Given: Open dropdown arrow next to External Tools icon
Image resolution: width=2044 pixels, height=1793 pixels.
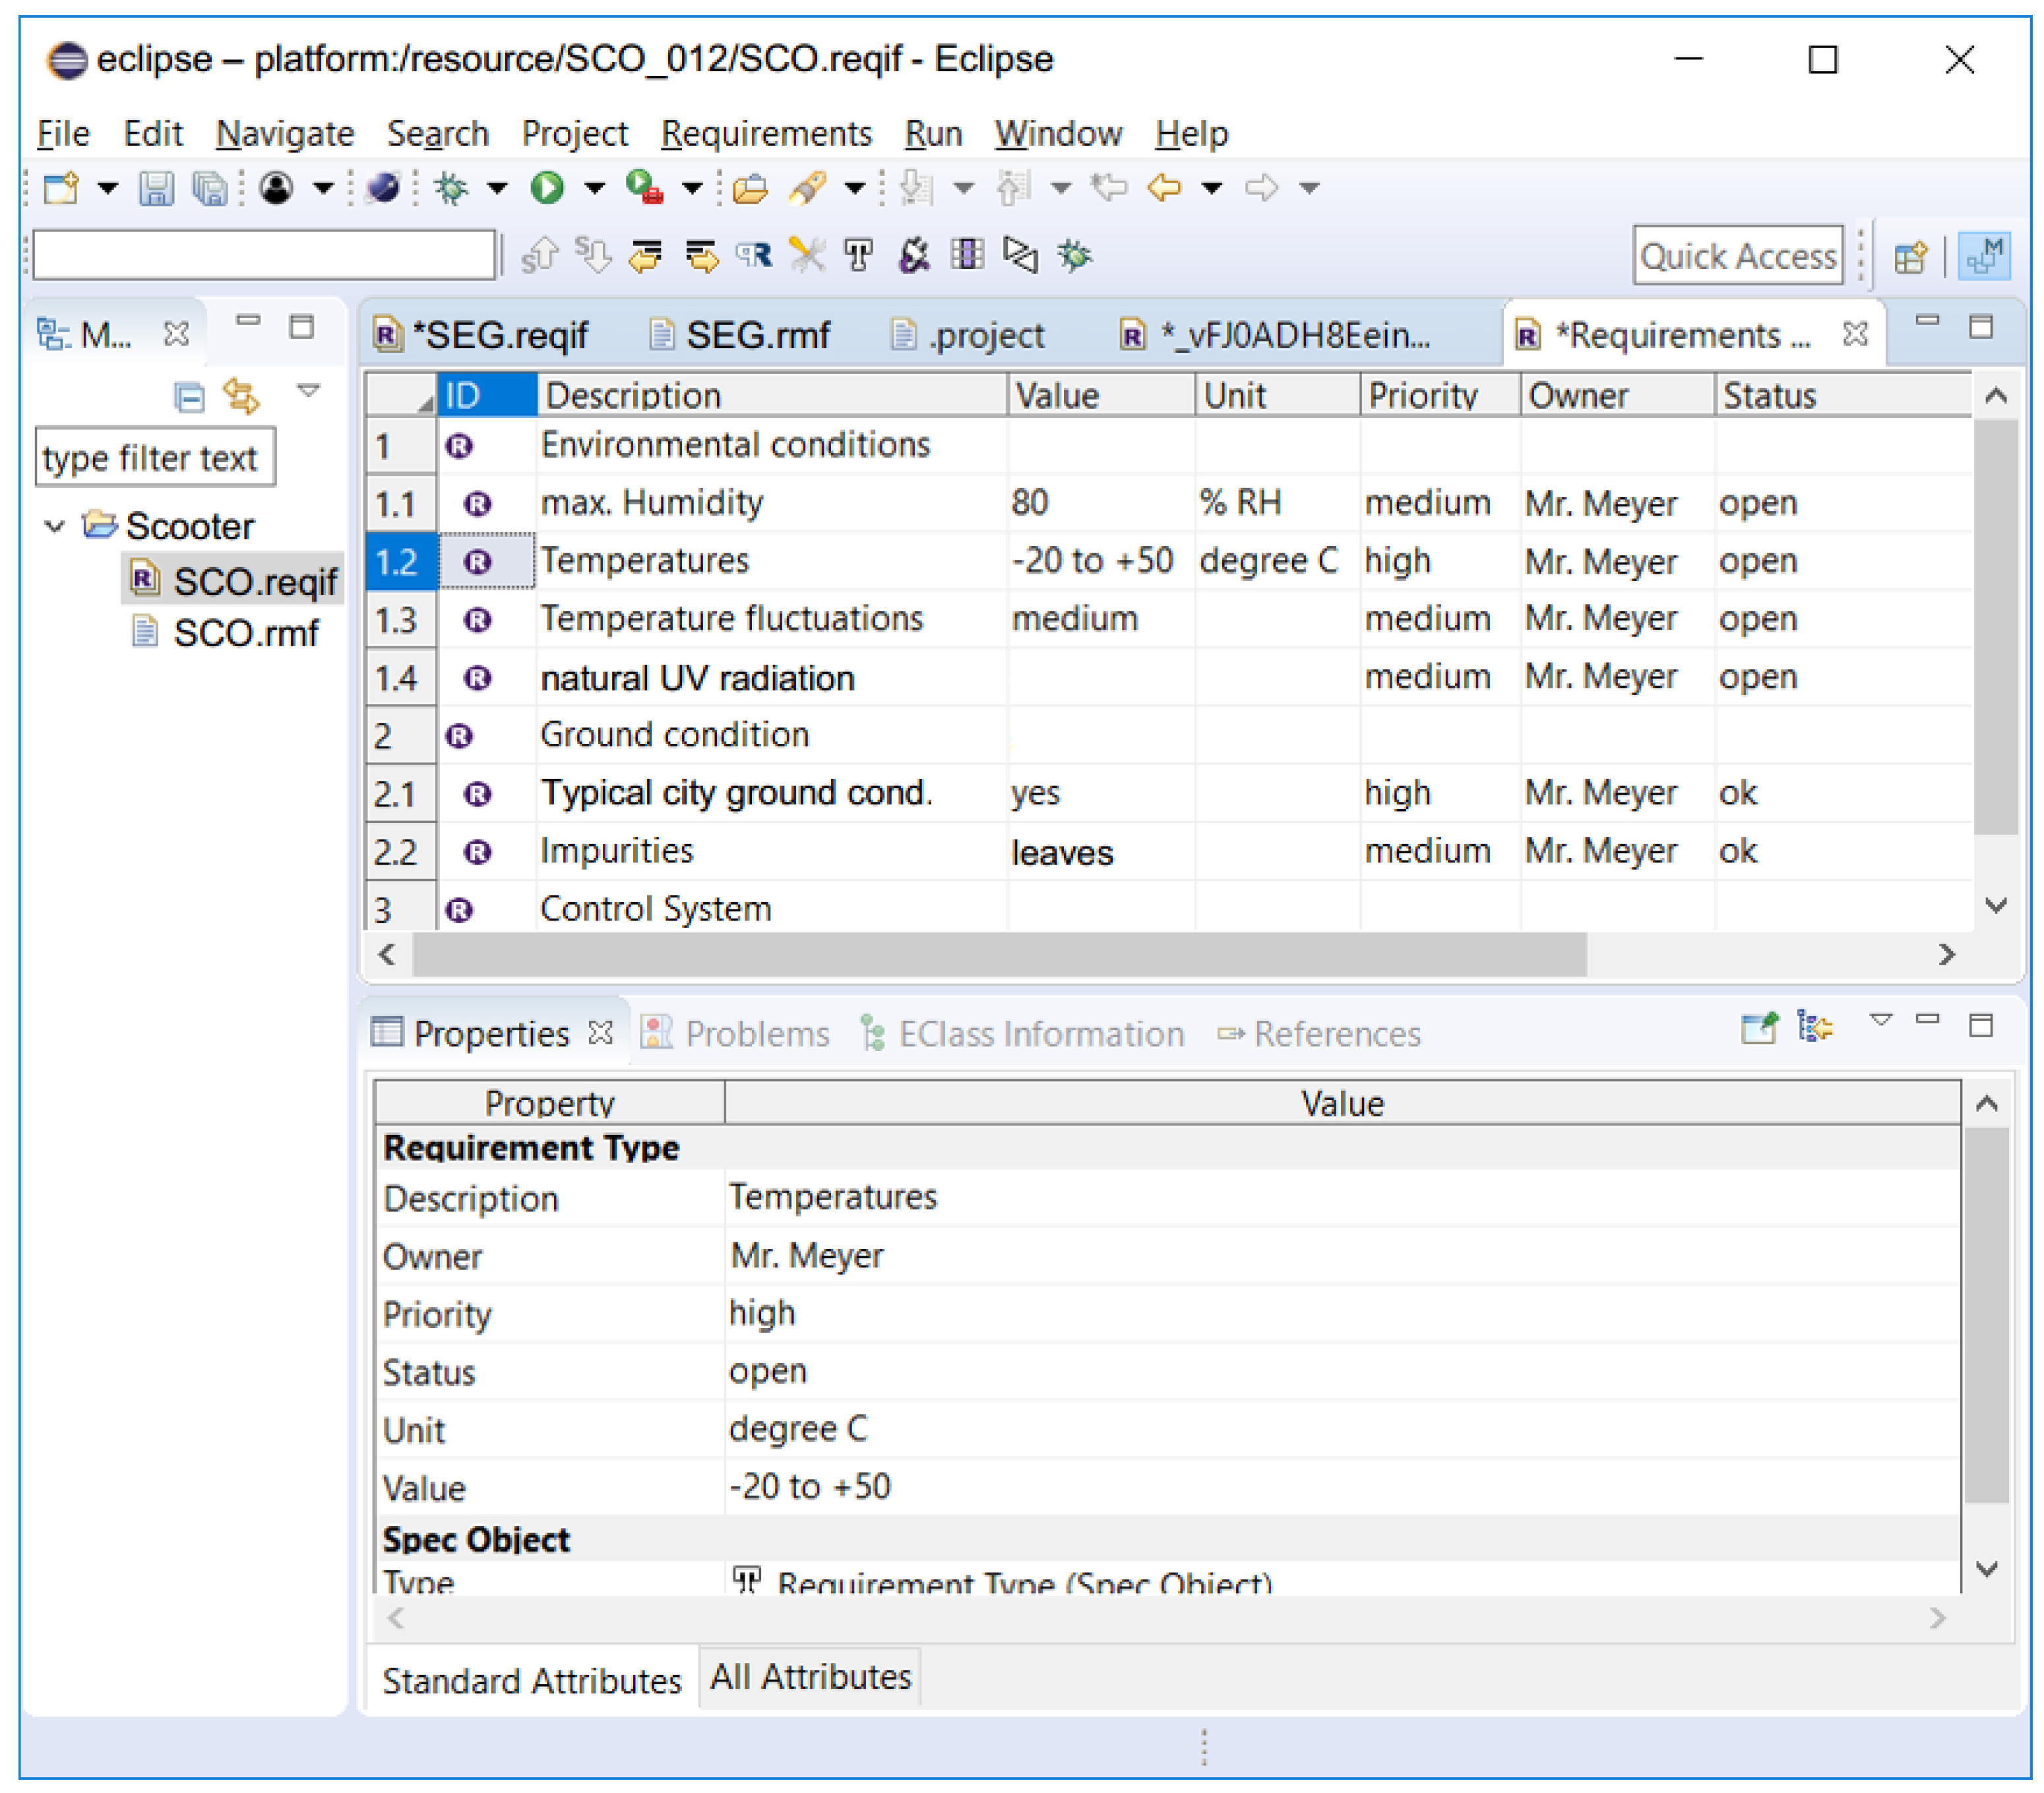Looking at the screenshot, I should pyautogui.click(x=692, y=188).
